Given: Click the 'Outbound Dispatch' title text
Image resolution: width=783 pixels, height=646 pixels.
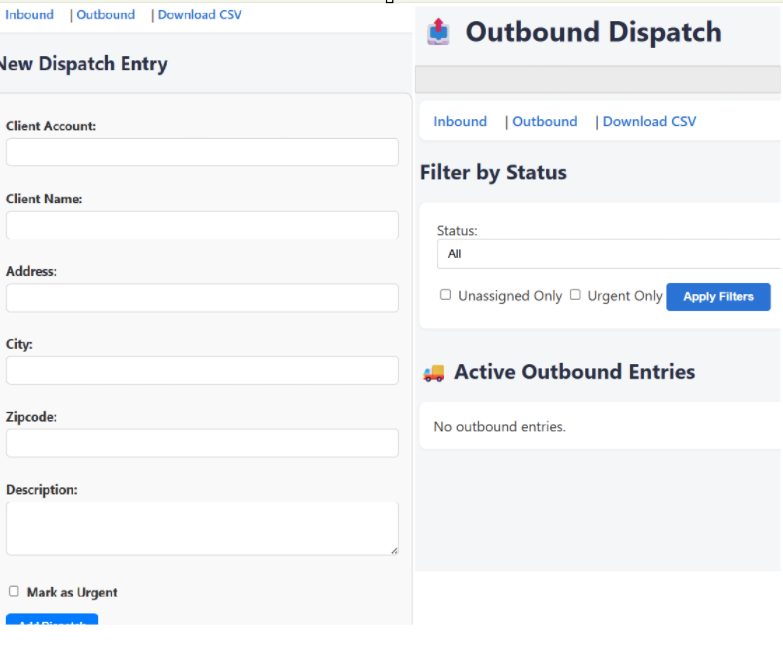Looking at the screenshot, I should (593, 32).
